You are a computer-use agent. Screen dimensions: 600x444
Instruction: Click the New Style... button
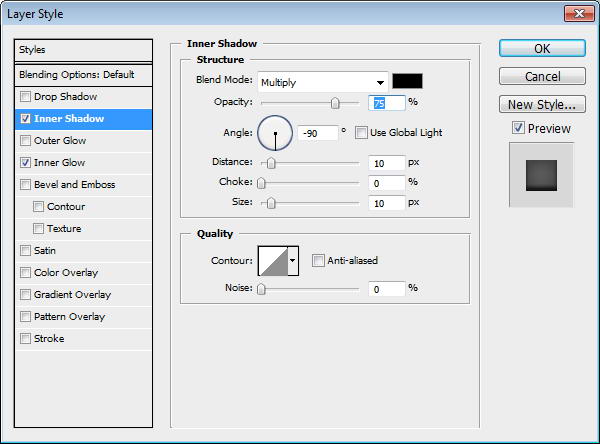542,104
